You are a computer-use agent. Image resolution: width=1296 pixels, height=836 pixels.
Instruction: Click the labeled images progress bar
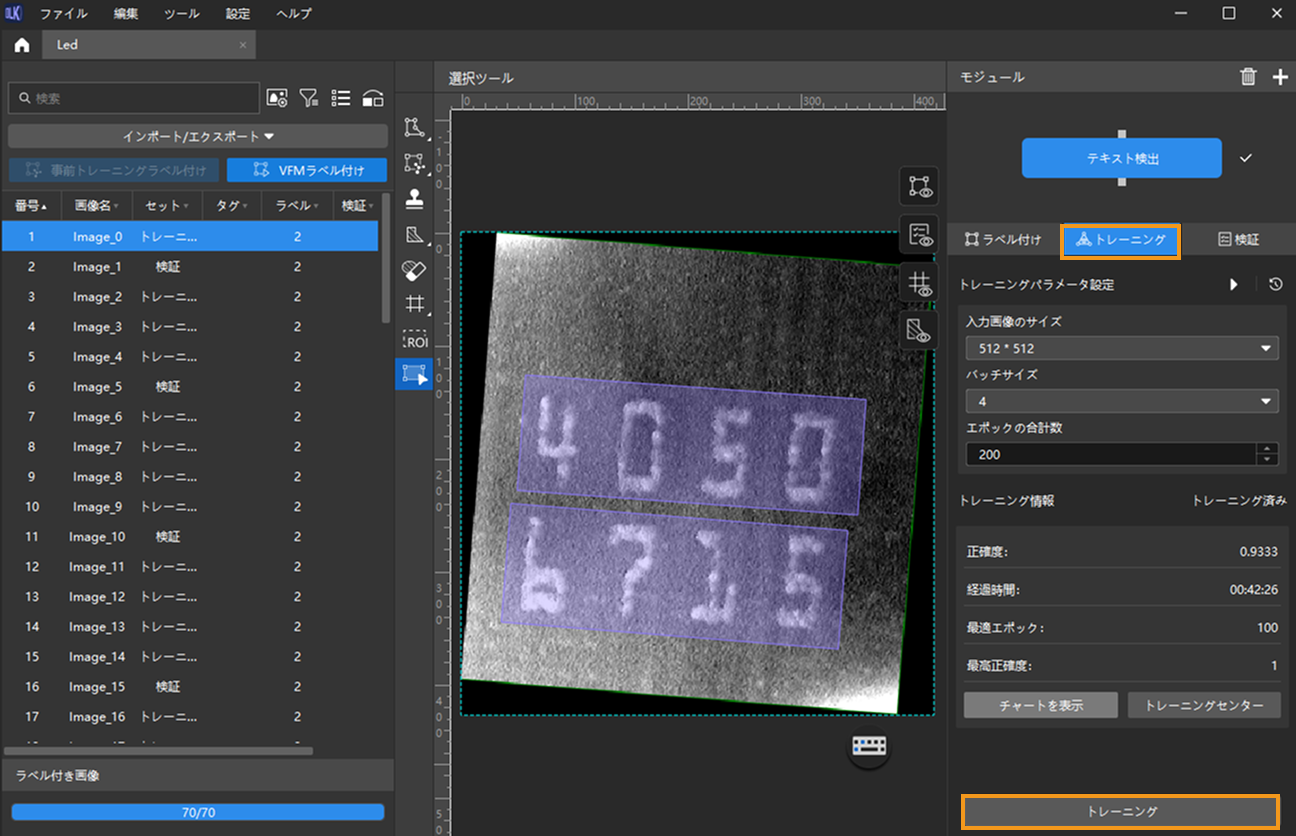(x=198, y=812)
